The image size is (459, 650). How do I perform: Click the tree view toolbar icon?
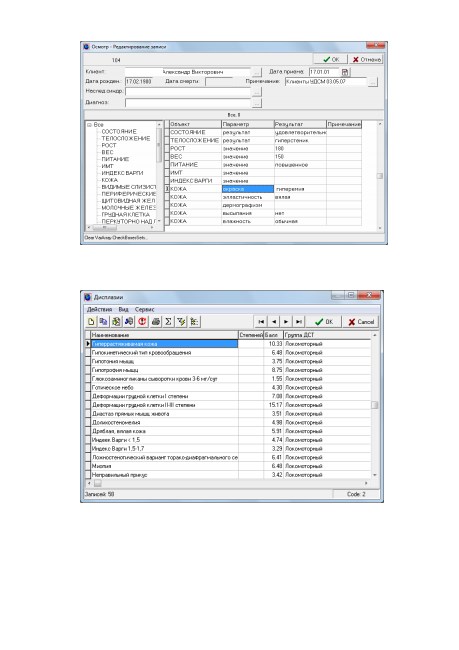tap(194, 321)
